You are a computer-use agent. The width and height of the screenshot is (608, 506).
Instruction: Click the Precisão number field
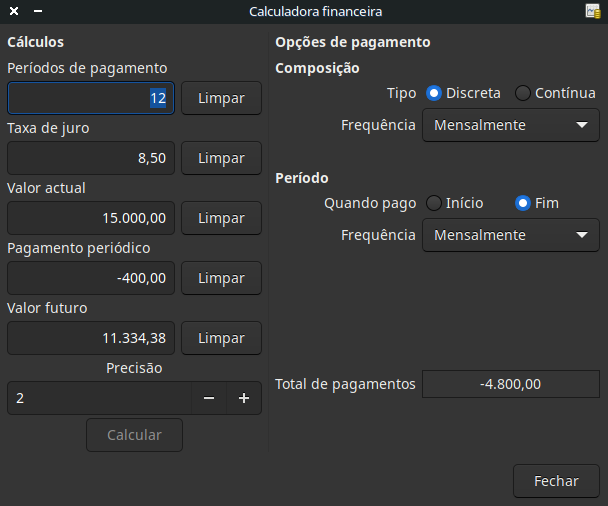click(100, 398)
